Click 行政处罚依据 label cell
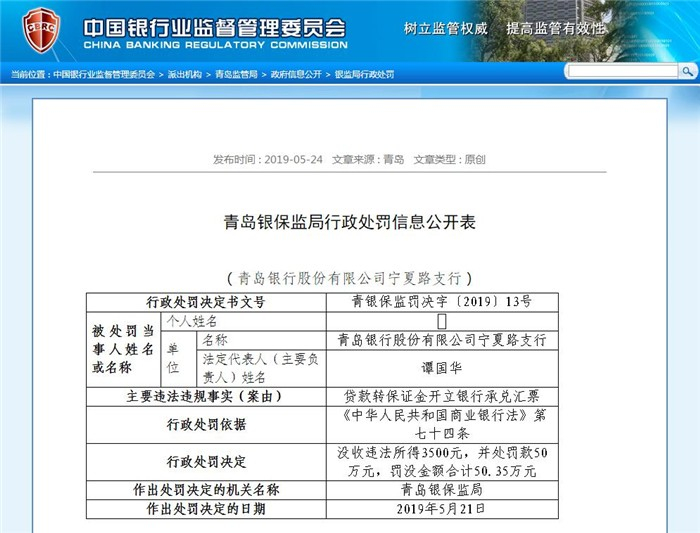 (x=206, y=425)
